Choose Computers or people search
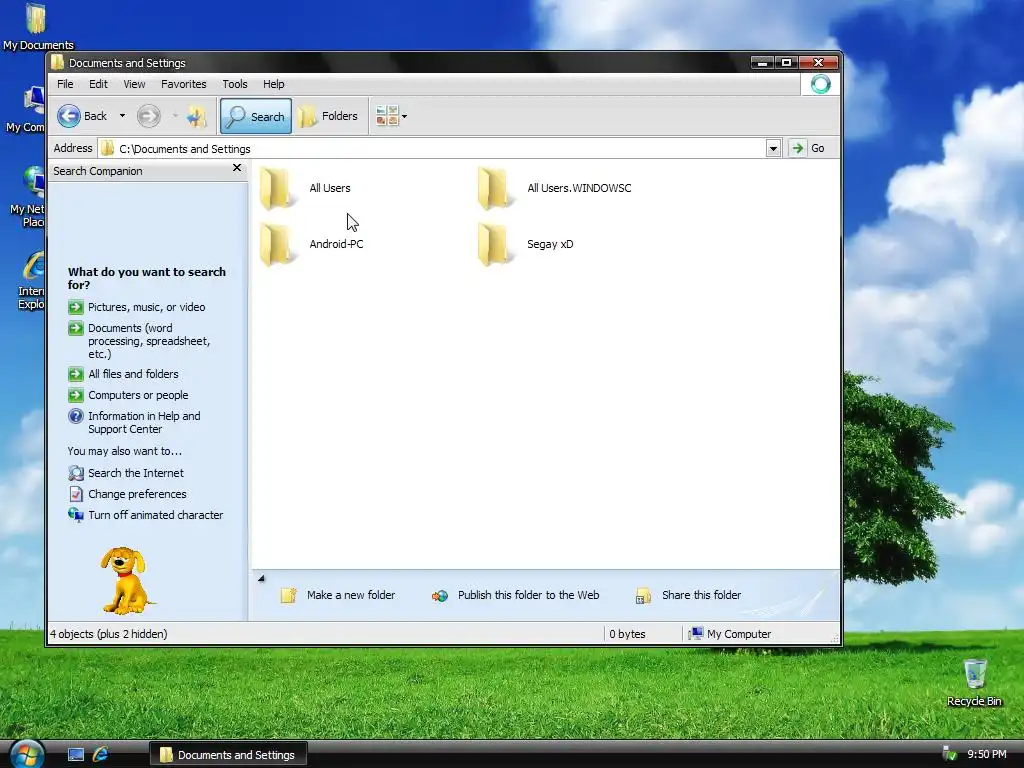Image resolution: width=1024 pixels, height=768 pixels. (138, 395)
